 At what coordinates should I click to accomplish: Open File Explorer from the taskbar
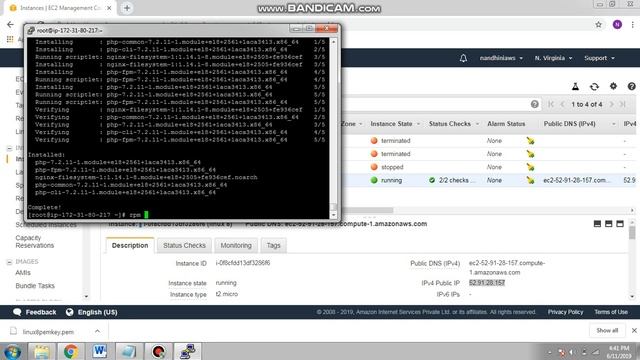(x=41, y=351)
